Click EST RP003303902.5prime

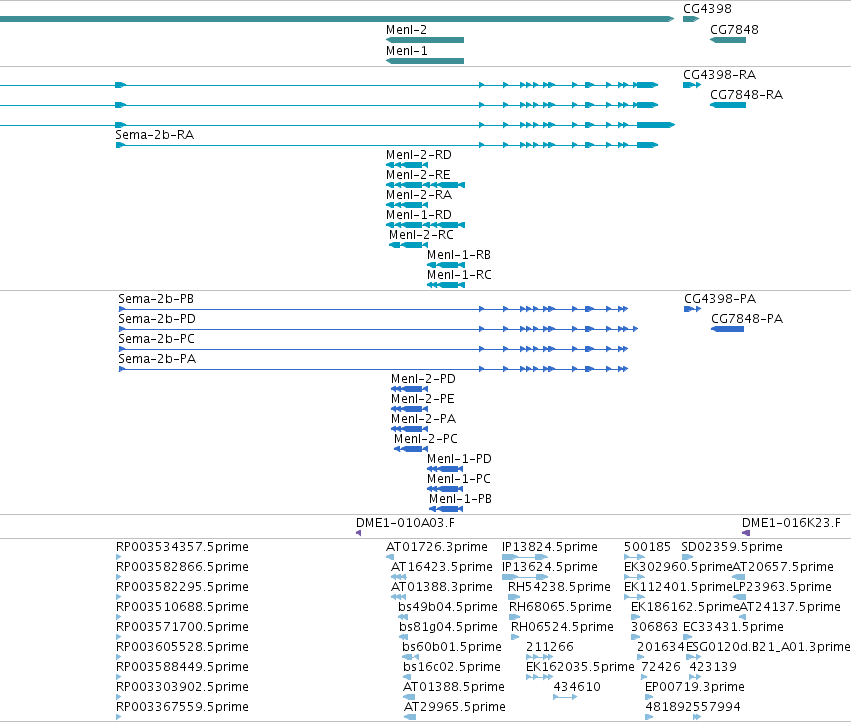pyautogui.click(x=119, y=697)
